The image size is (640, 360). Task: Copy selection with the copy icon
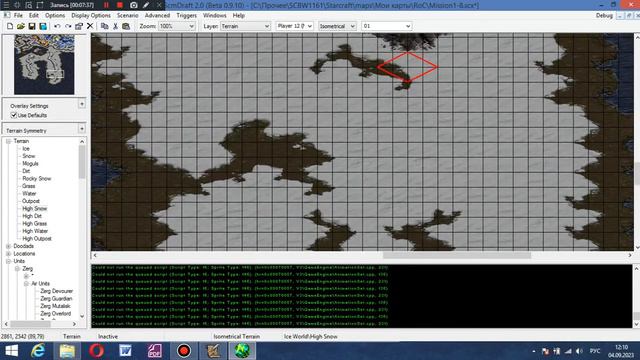pyautogui.click(x=104, y=26)
